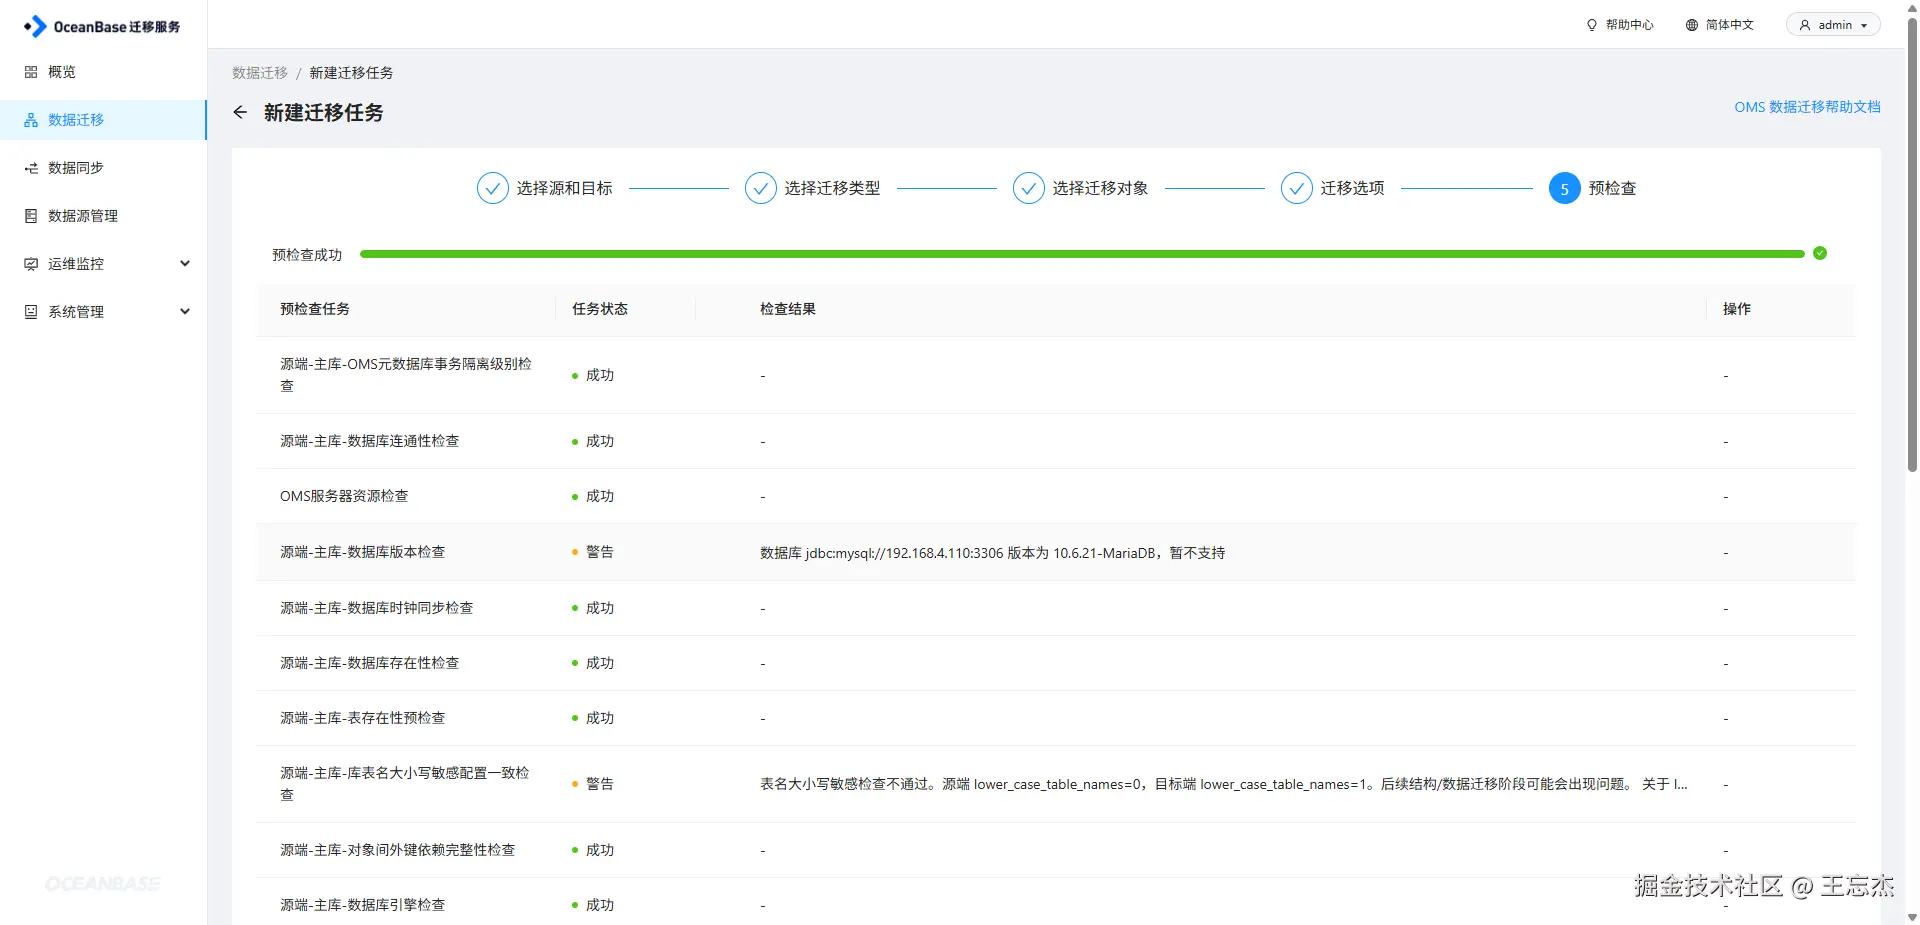Screen dimensions: 1920x925
Task: Click the 源端-主库-表存在性预检查 row text
Action: coord(363,718)
